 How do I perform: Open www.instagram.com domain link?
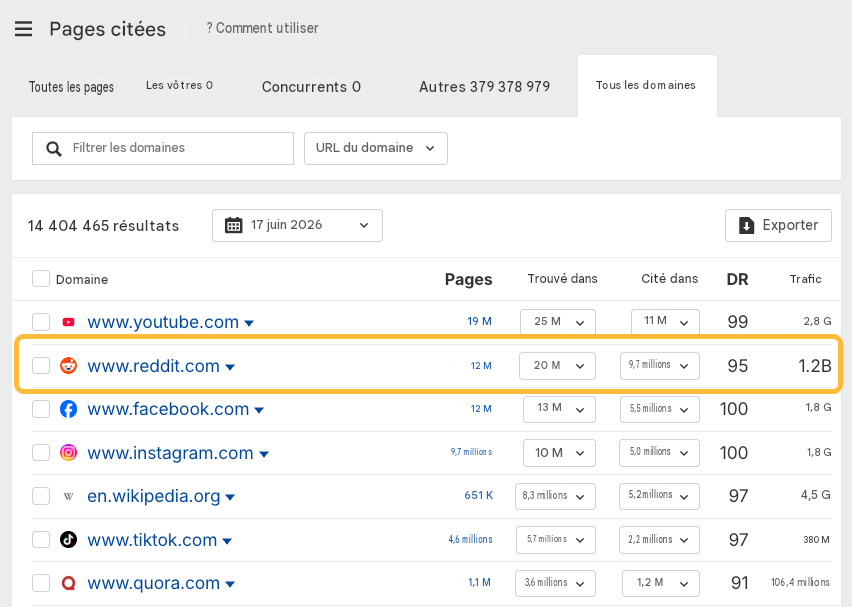click(170, 453)
